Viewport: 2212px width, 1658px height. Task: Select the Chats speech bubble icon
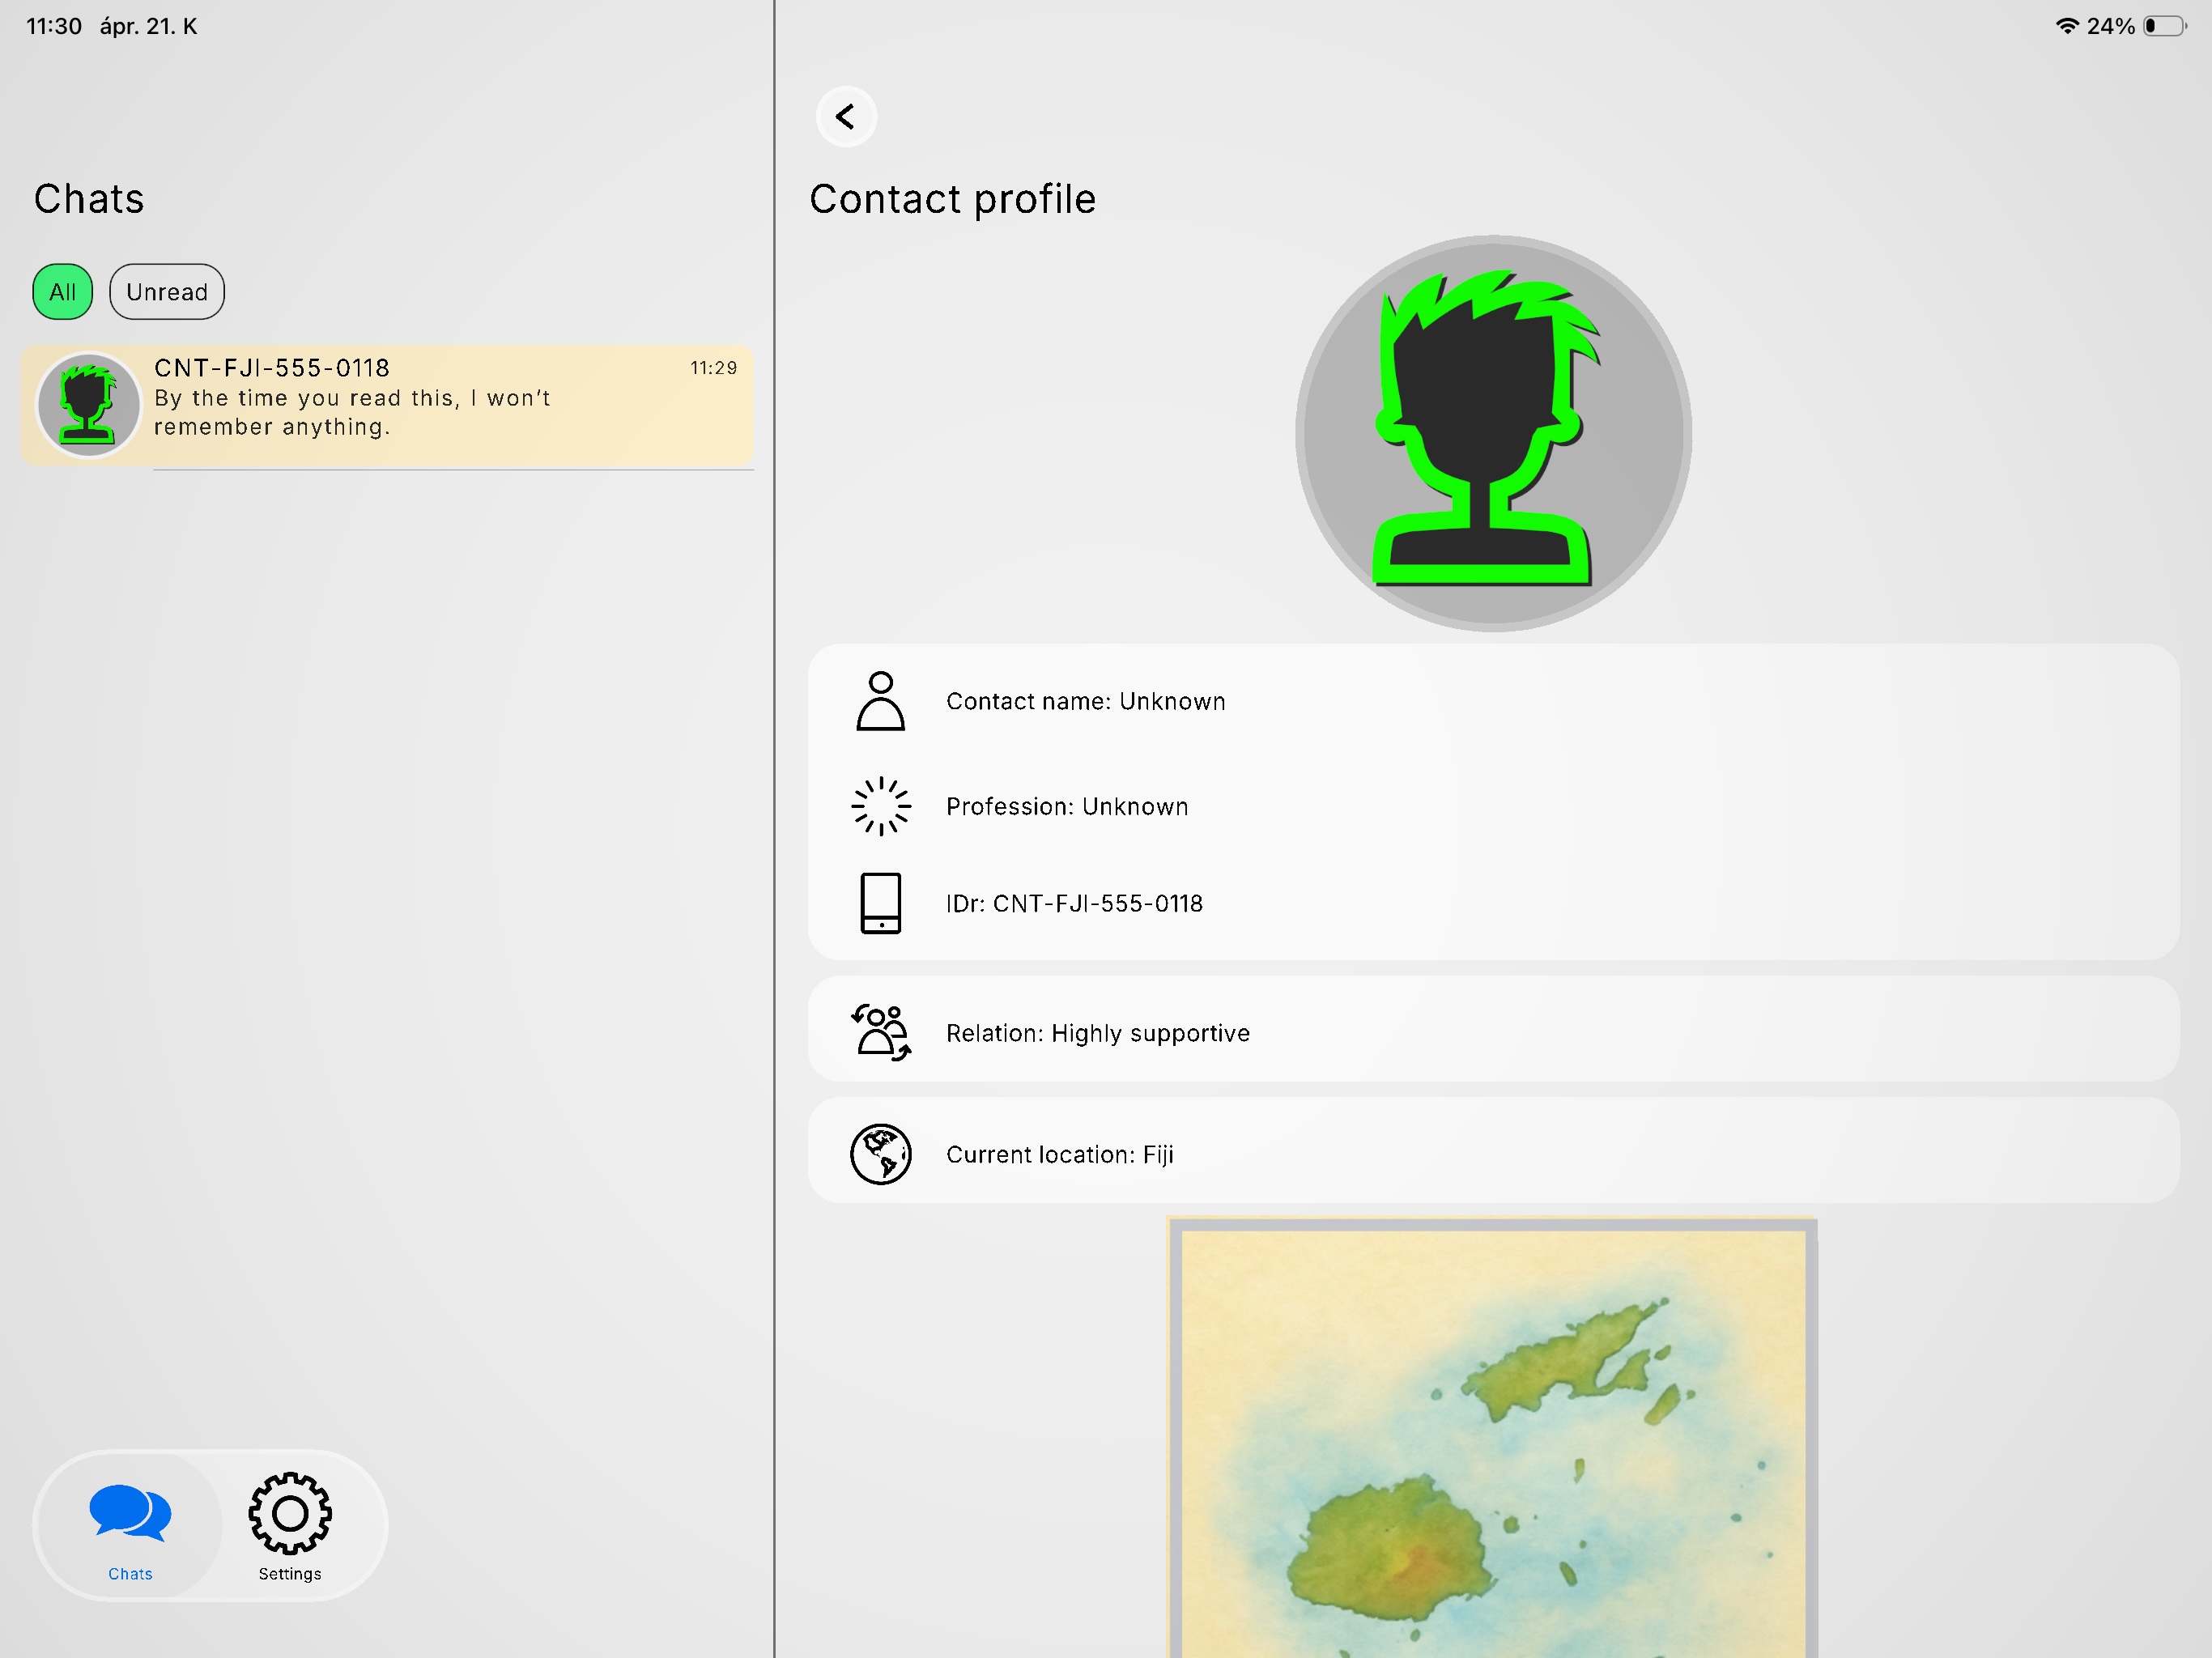[x=129, y=1514]
